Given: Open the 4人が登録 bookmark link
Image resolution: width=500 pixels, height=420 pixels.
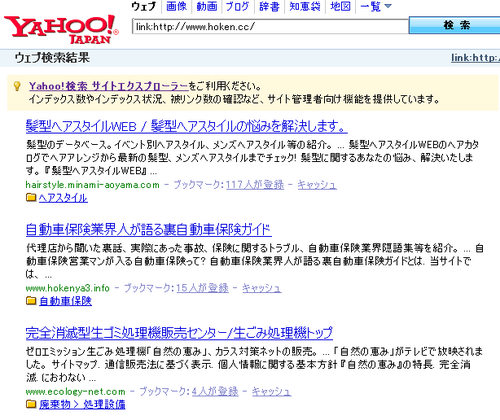Looking at the screenshot, I should pos(215,391).
